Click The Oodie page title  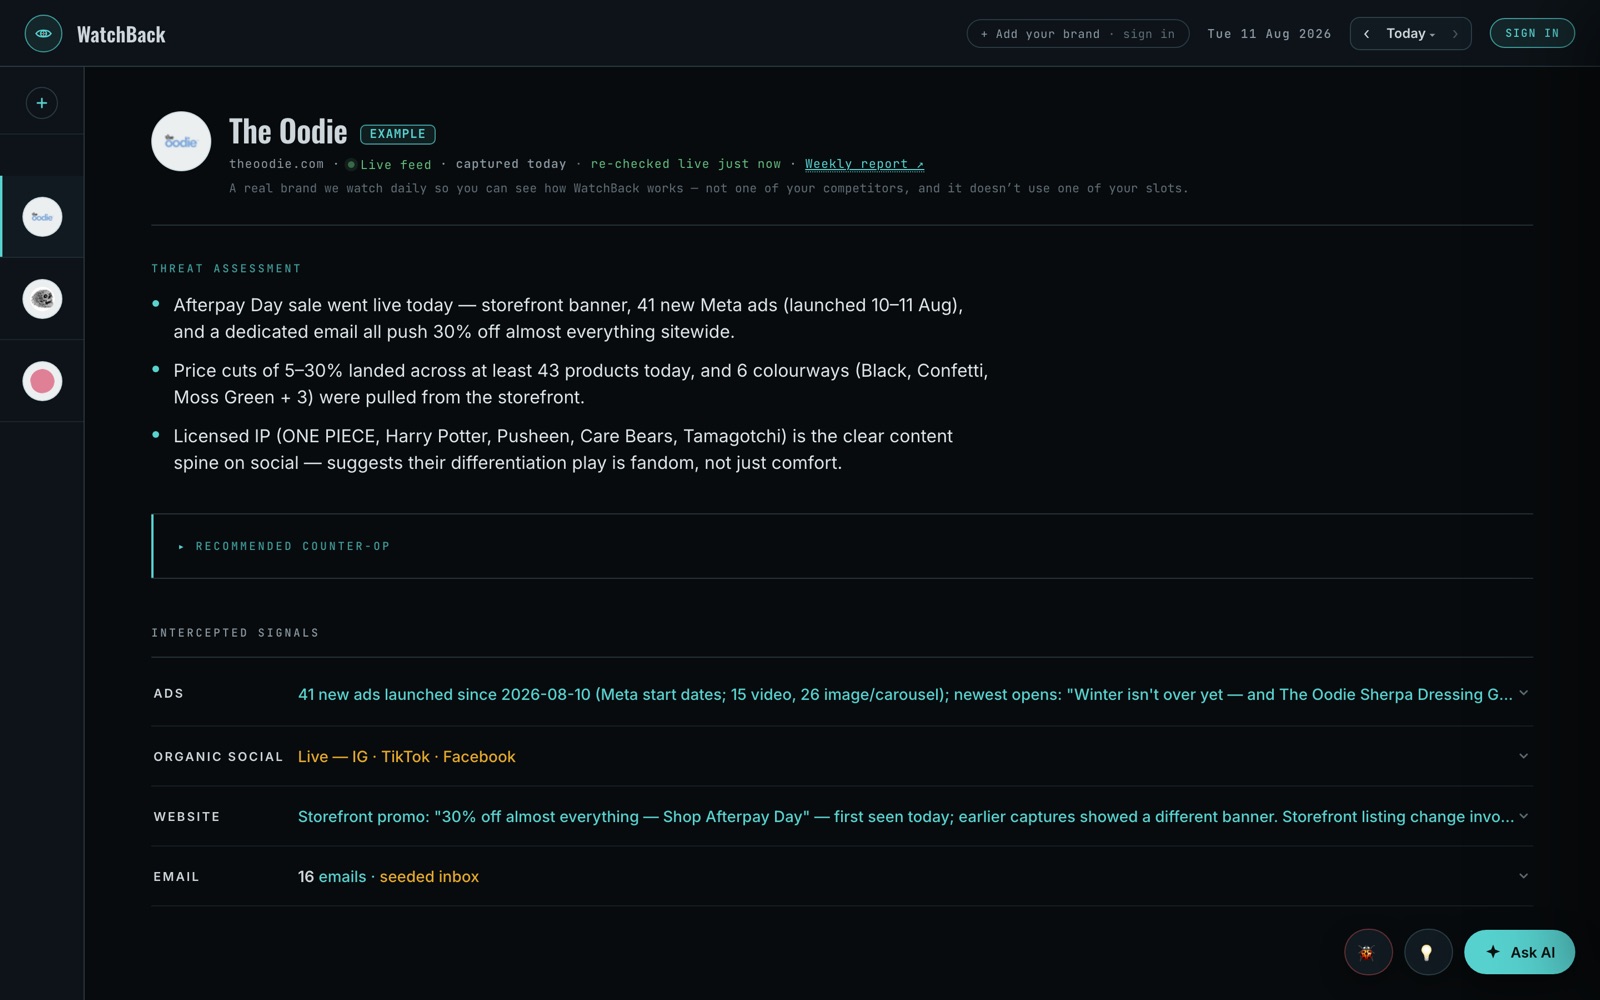[x=288, y=132]
